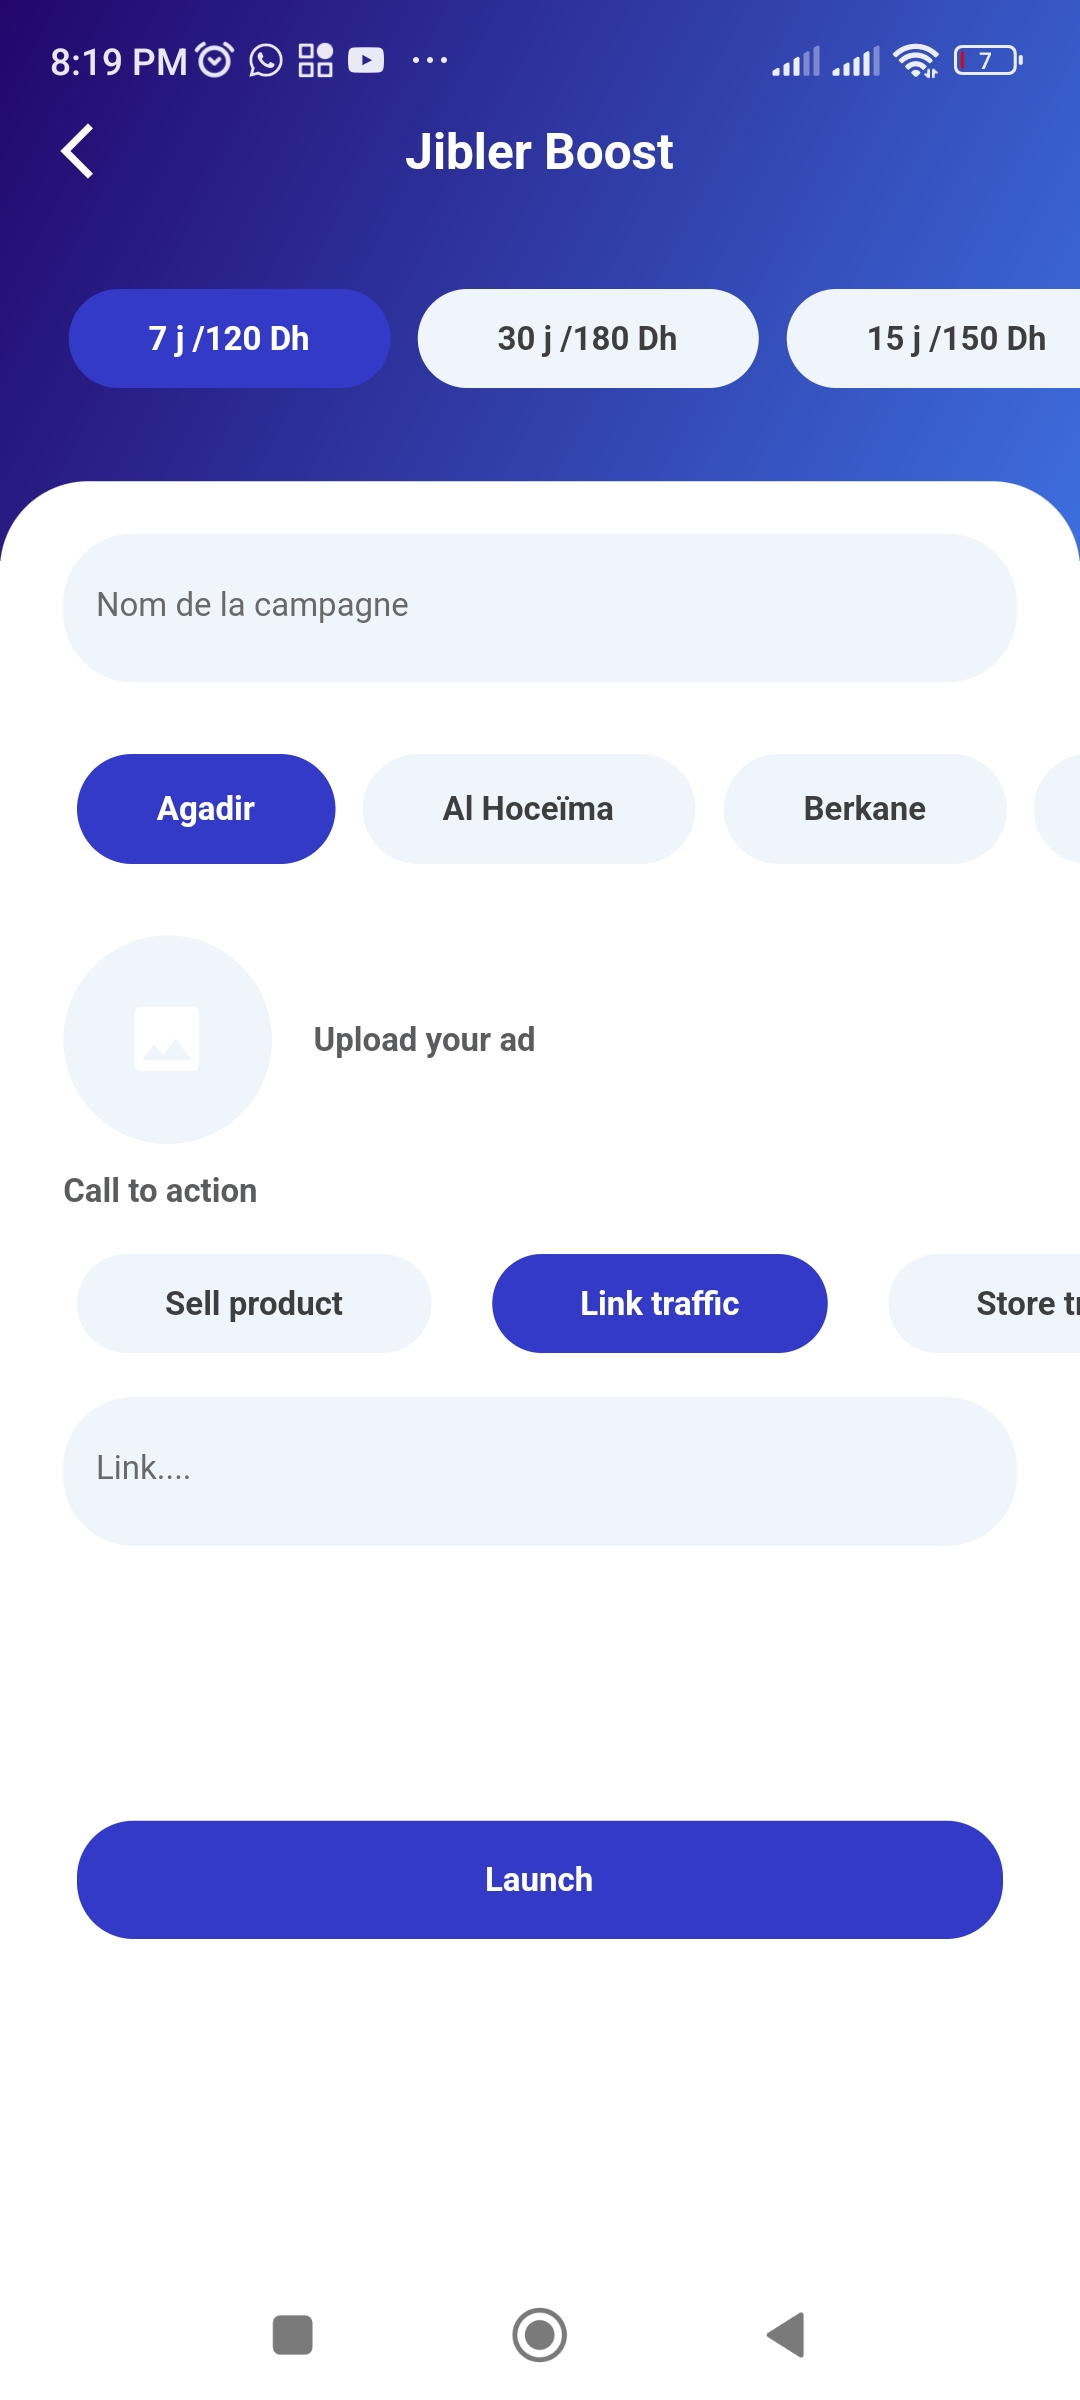The height and width of the screenshot is (2400, 1080).
Task: Tap the alarm clock status icon
Action: (214, 61)
